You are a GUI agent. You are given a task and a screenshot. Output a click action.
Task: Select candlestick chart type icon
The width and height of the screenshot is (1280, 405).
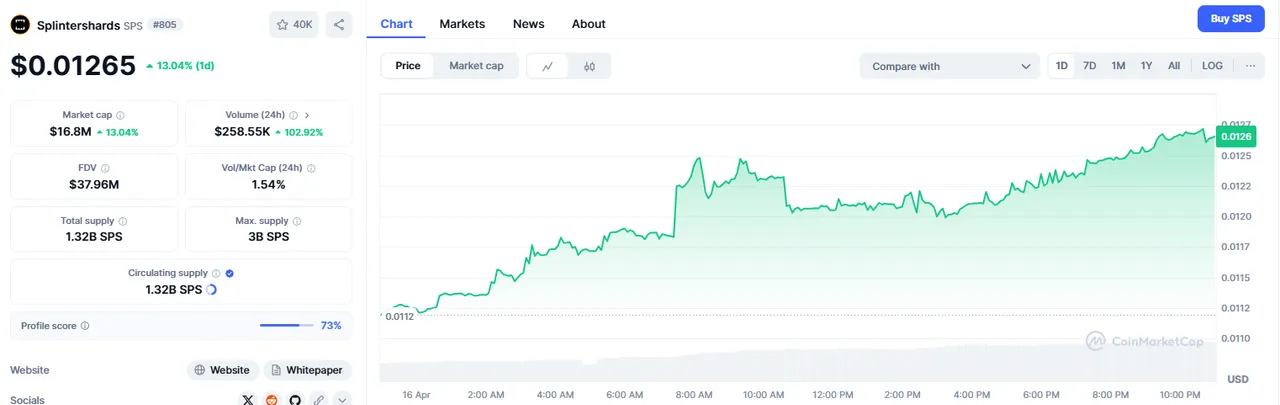pyautogui.click(x=590, y=66)
